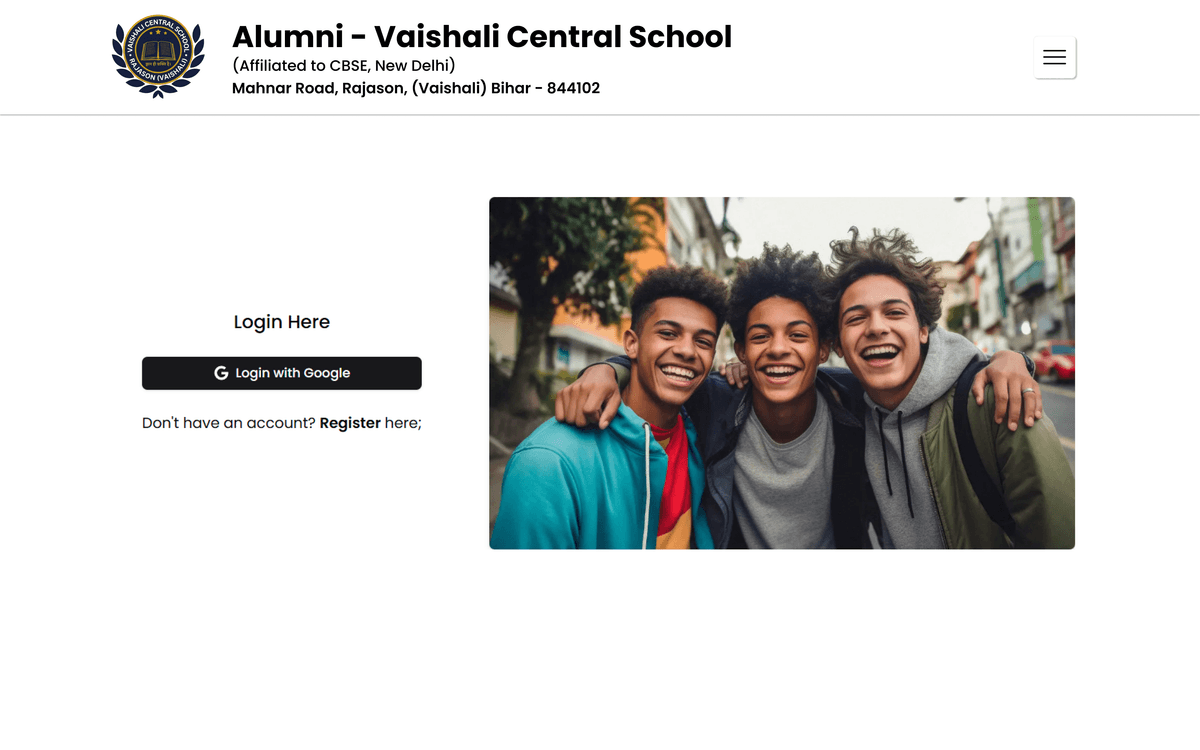The image size is (1200, 750).
Task: Click the word "here;" after Register
Action: click(403, 423)
